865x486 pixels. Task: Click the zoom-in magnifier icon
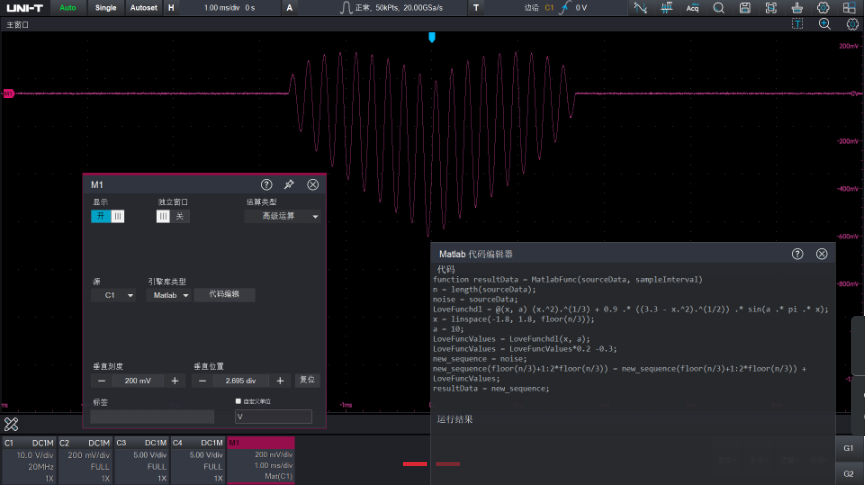point(825,24)
